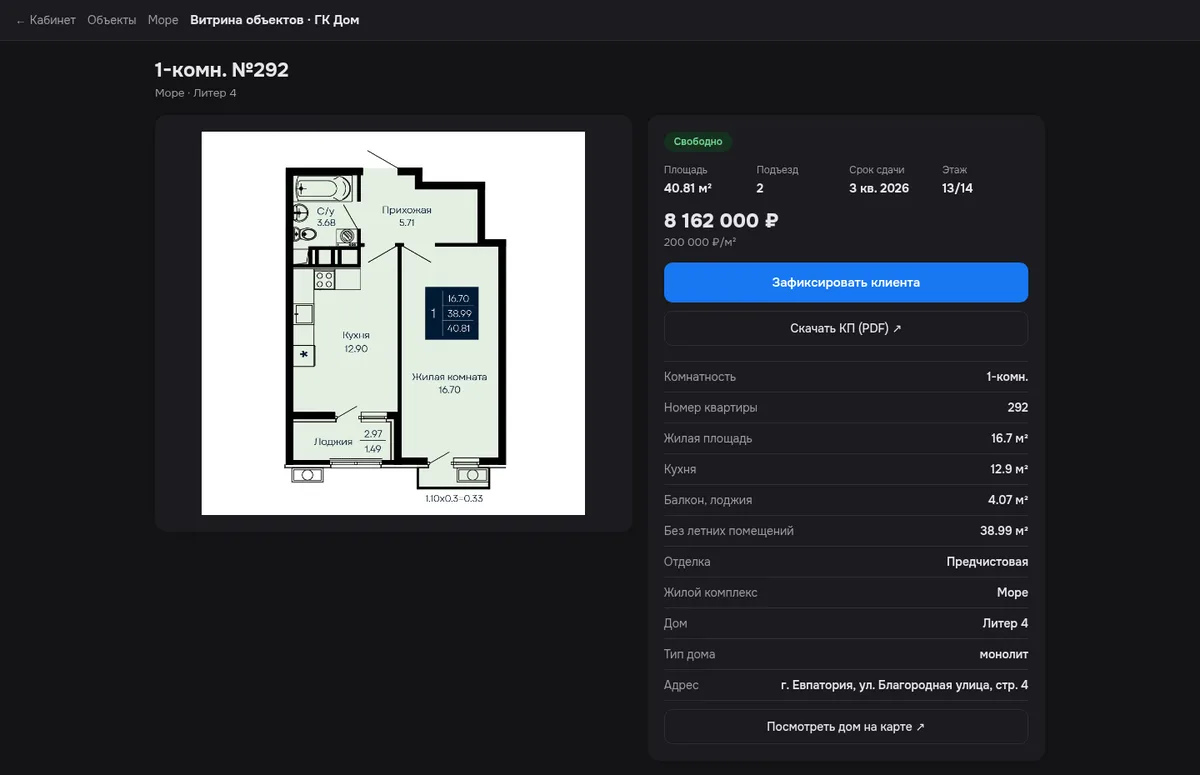This screenshot has width=1200, height=775.
Task: Select the address г. Евпатория, ул. Благородная улица
Action: click(x=904, y=685)
